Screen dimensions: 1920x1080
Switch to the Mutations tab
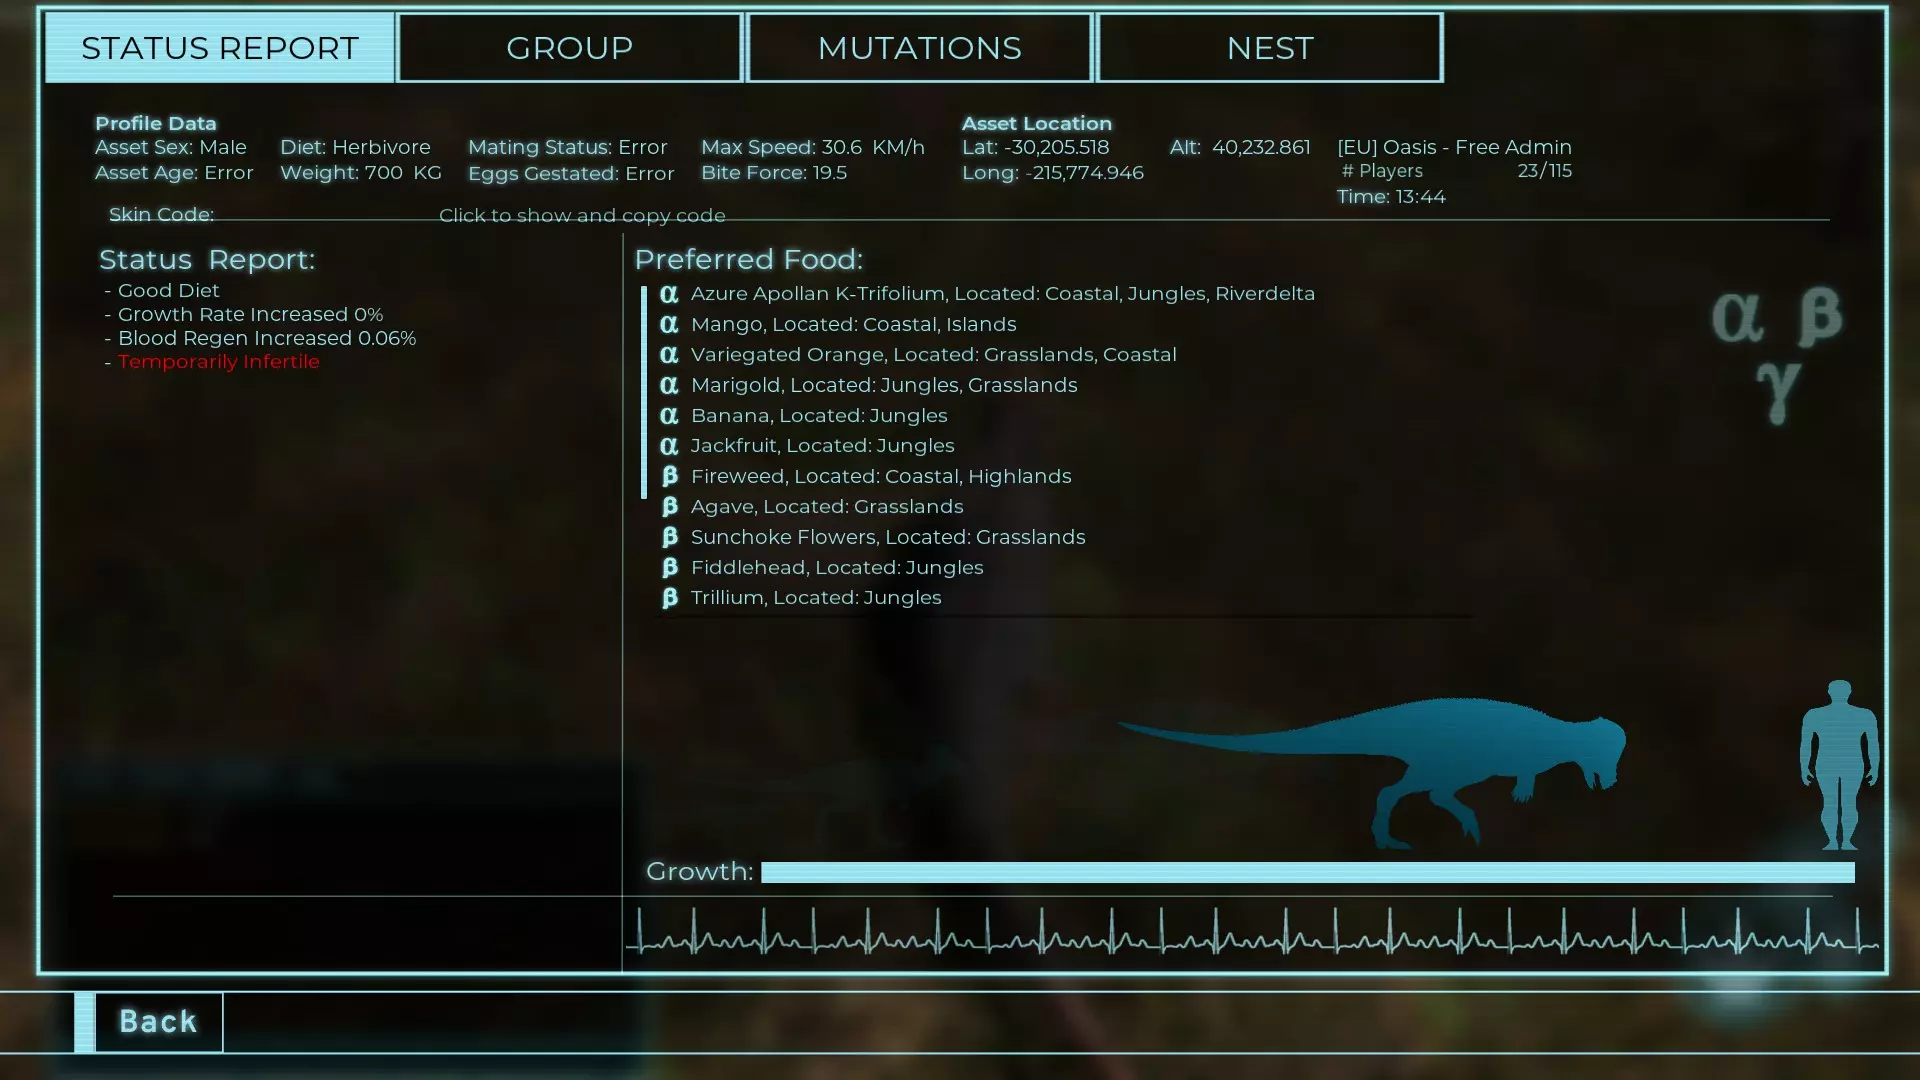pos(919,48)
